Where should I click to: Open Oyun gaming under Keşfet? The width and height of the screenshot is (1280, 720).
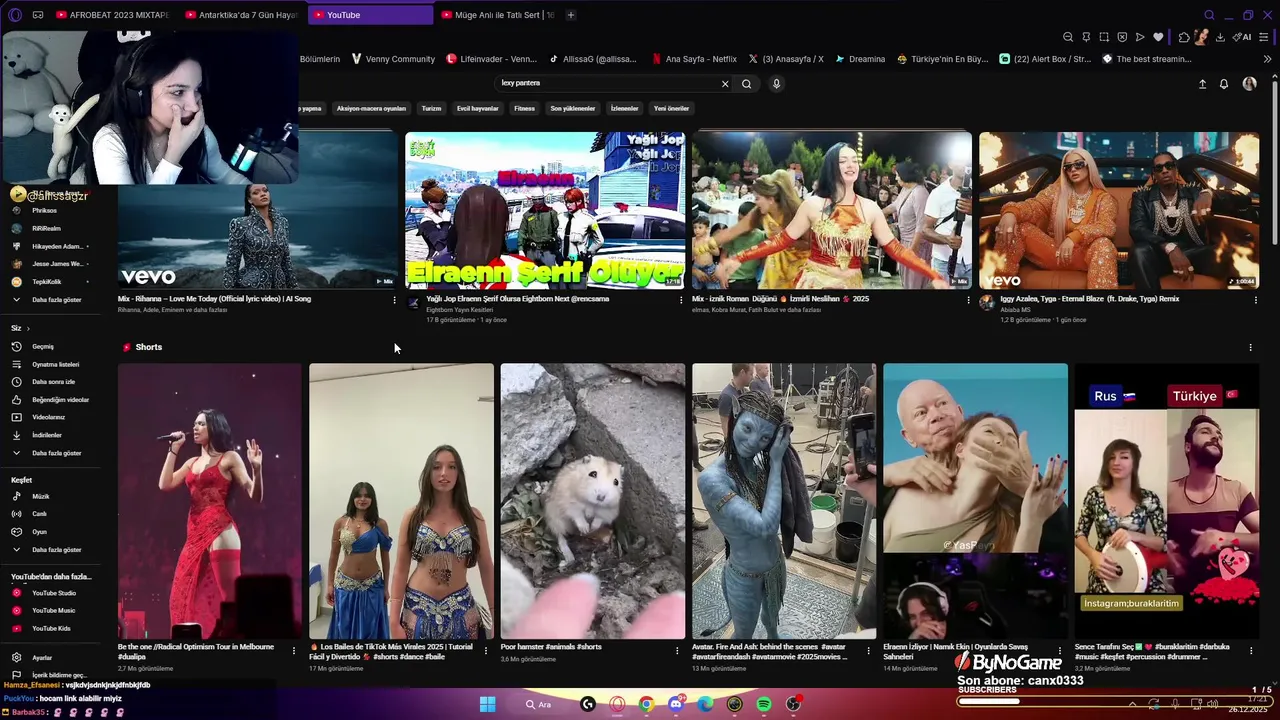tap(39, 532)
